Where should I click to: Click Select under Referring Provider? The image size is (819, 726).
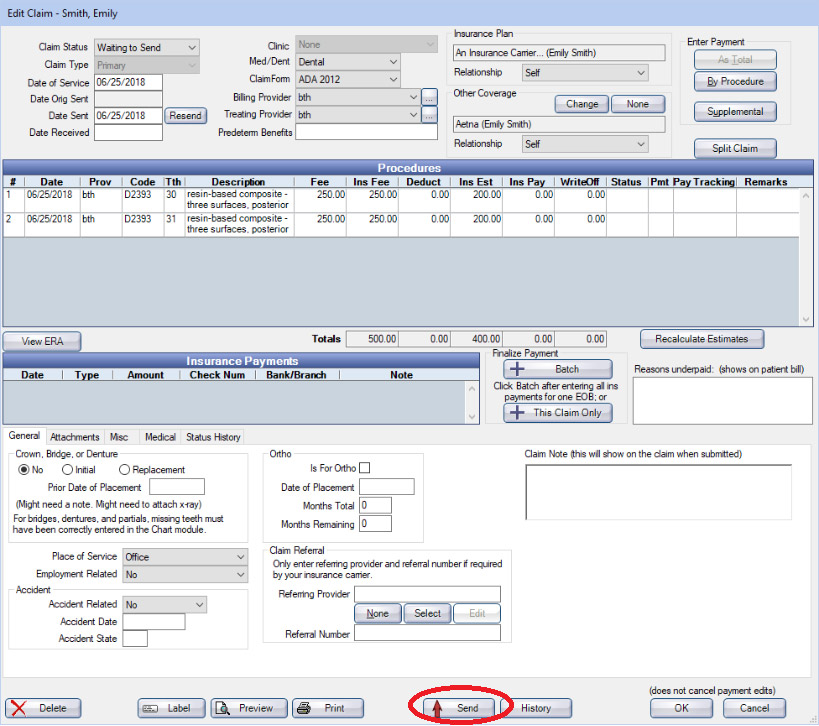pyautogui.click(x=427, y=613)
